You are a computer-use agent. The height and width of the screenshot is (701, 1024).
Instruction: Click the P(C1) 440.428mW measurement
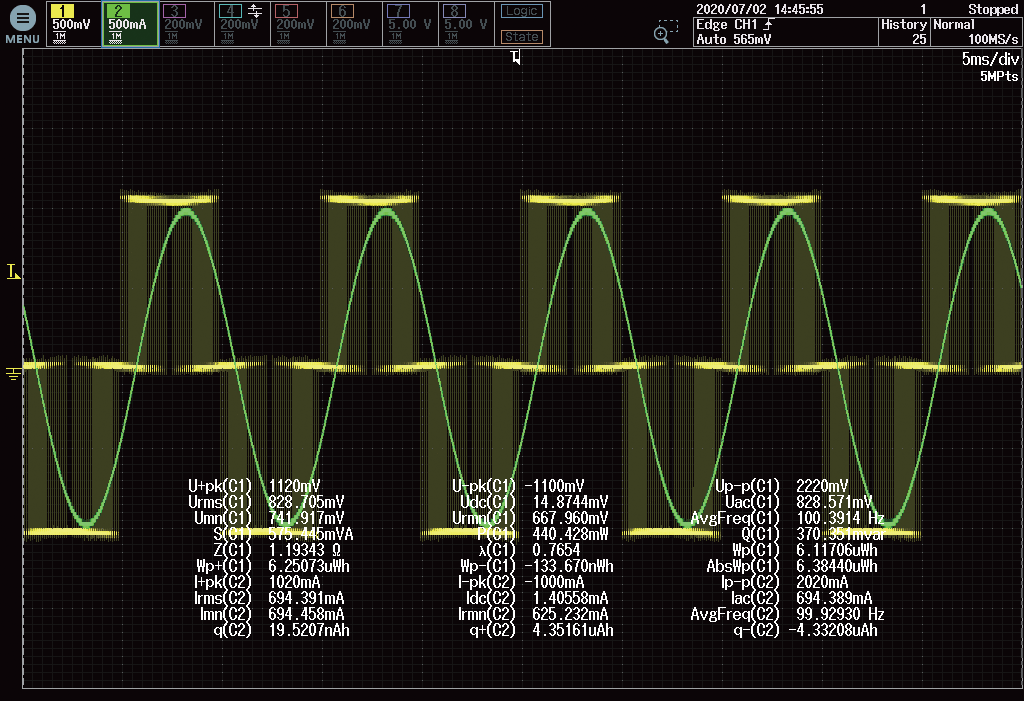coord(543,534)
